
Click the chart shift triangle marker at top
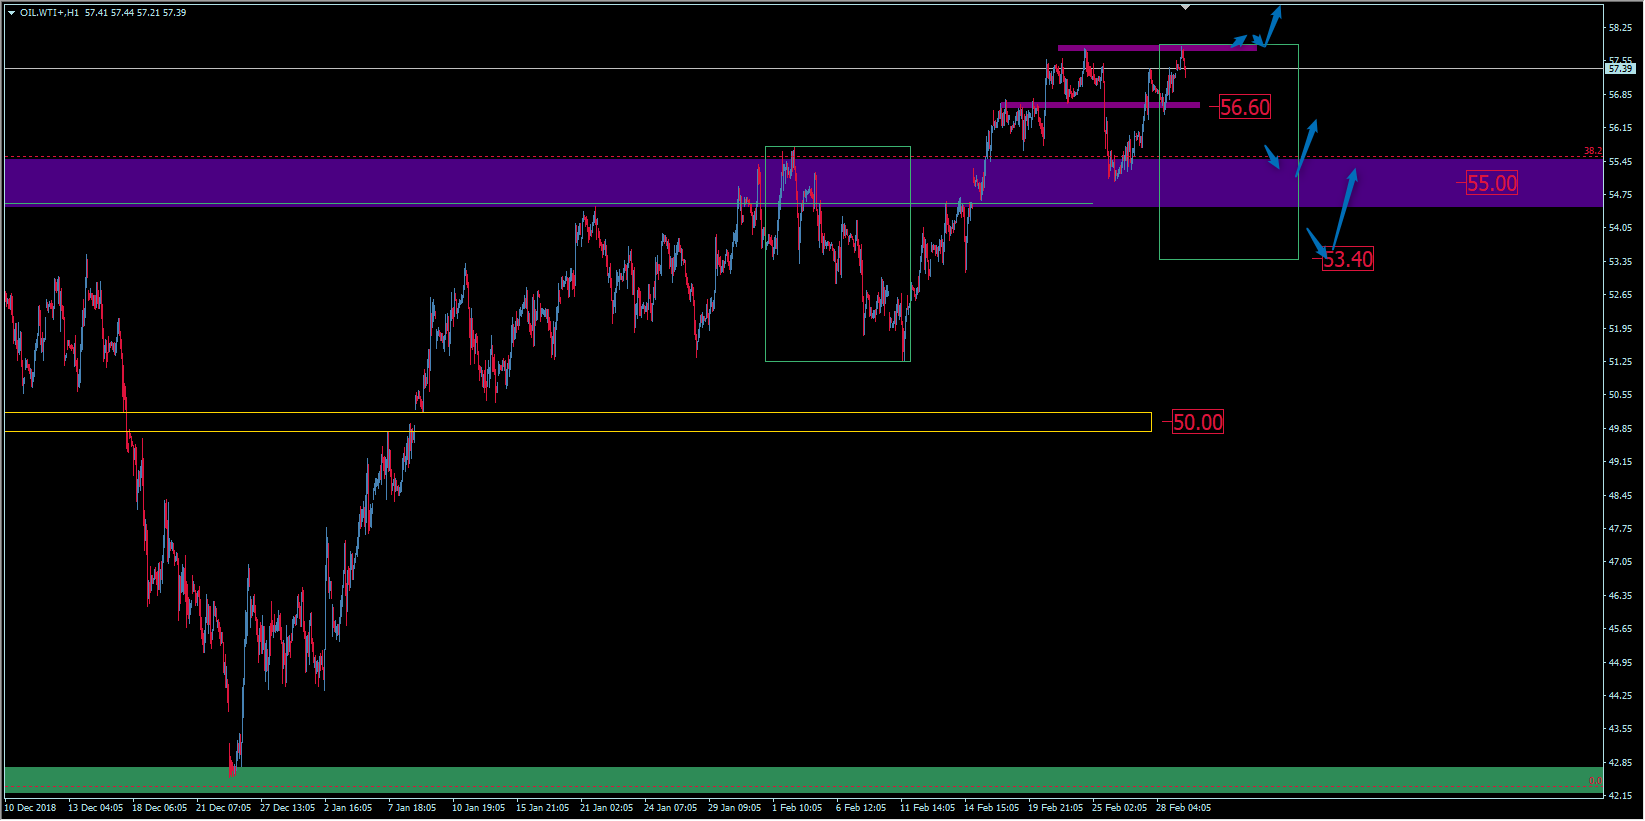click(x=1185, y=7)
